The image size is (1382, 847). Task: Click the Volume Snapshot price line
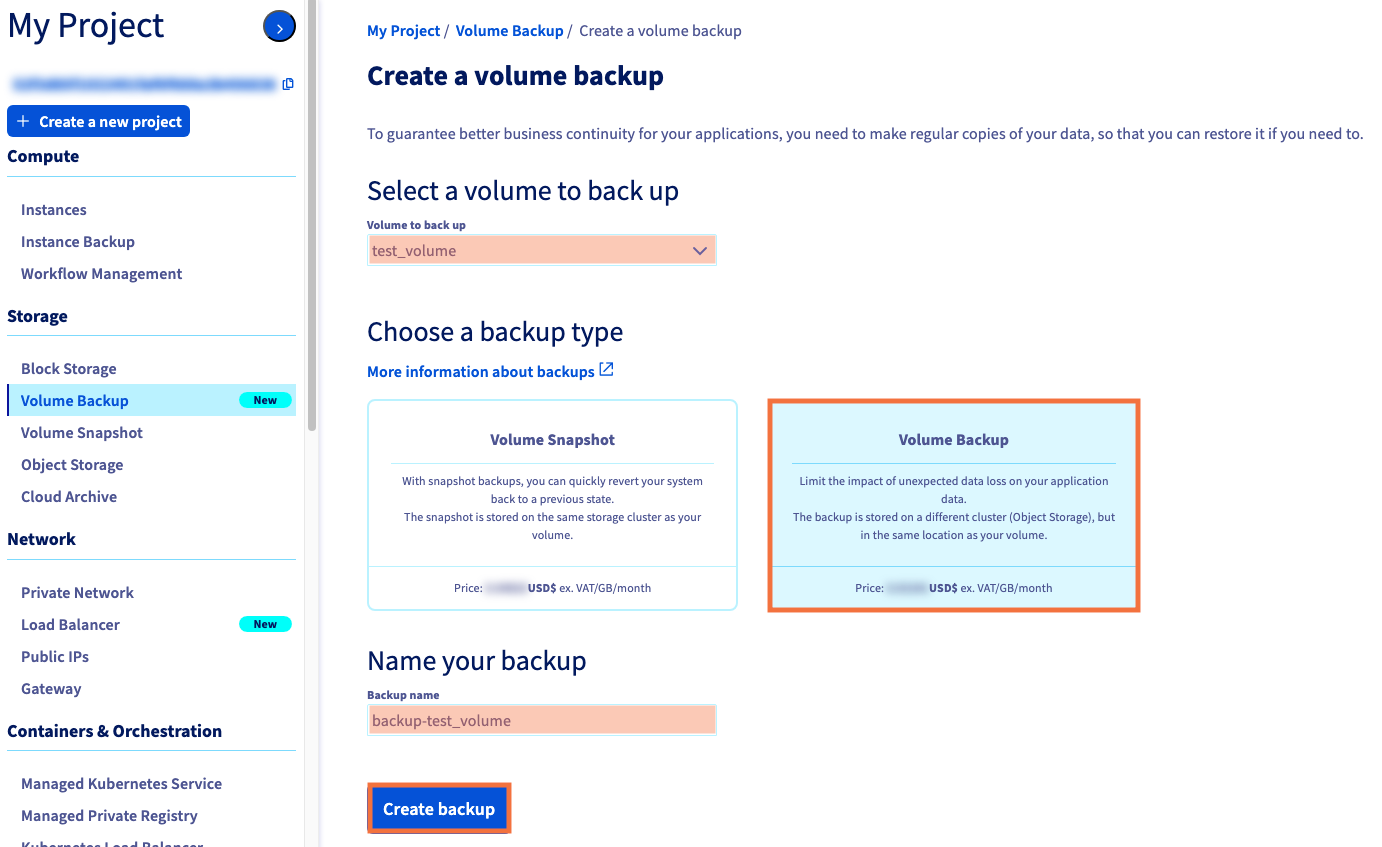(552, 588)
